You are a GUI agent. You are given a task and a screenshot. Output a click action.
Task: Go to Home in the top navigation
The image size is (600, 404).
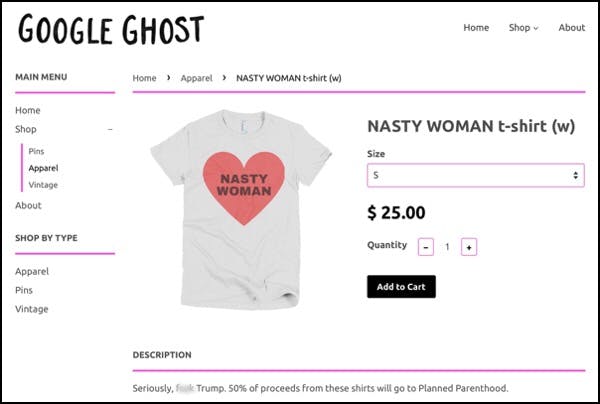[476, 28]
